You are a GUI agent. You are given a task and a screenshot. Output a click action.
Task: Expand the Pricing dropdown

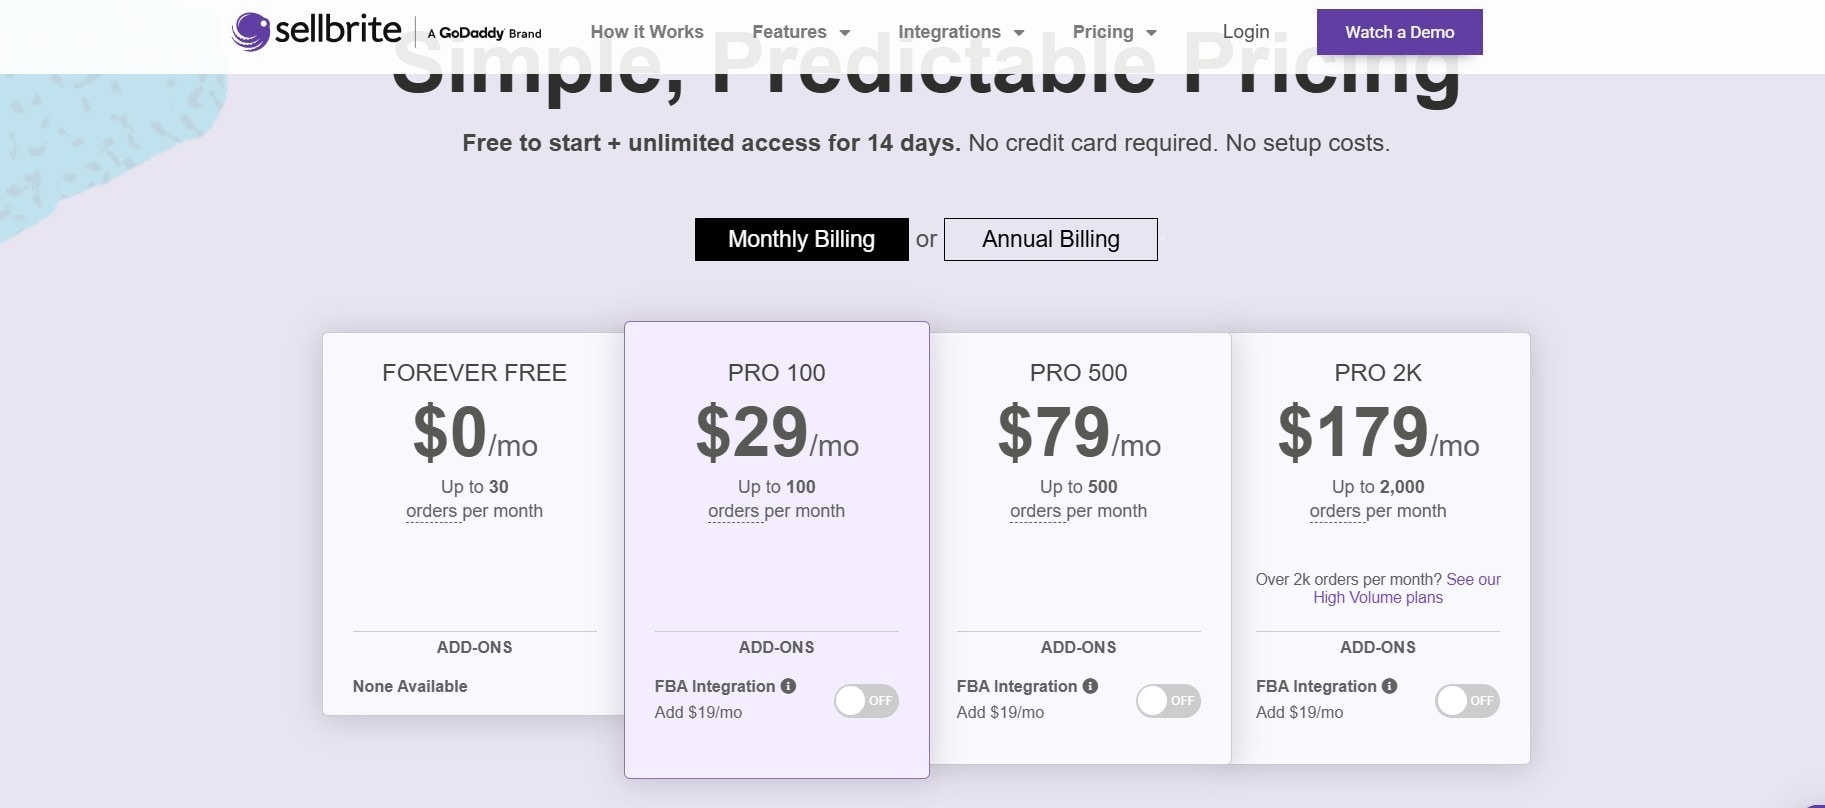[1113, 31]
